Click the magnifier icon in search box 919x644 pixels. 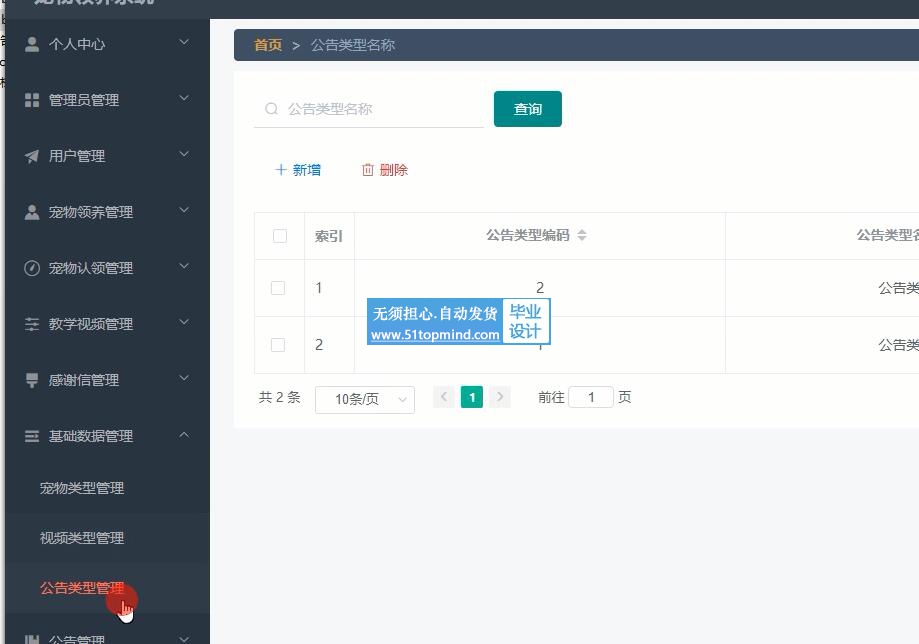pyautogui.click(x=271, y=109)
